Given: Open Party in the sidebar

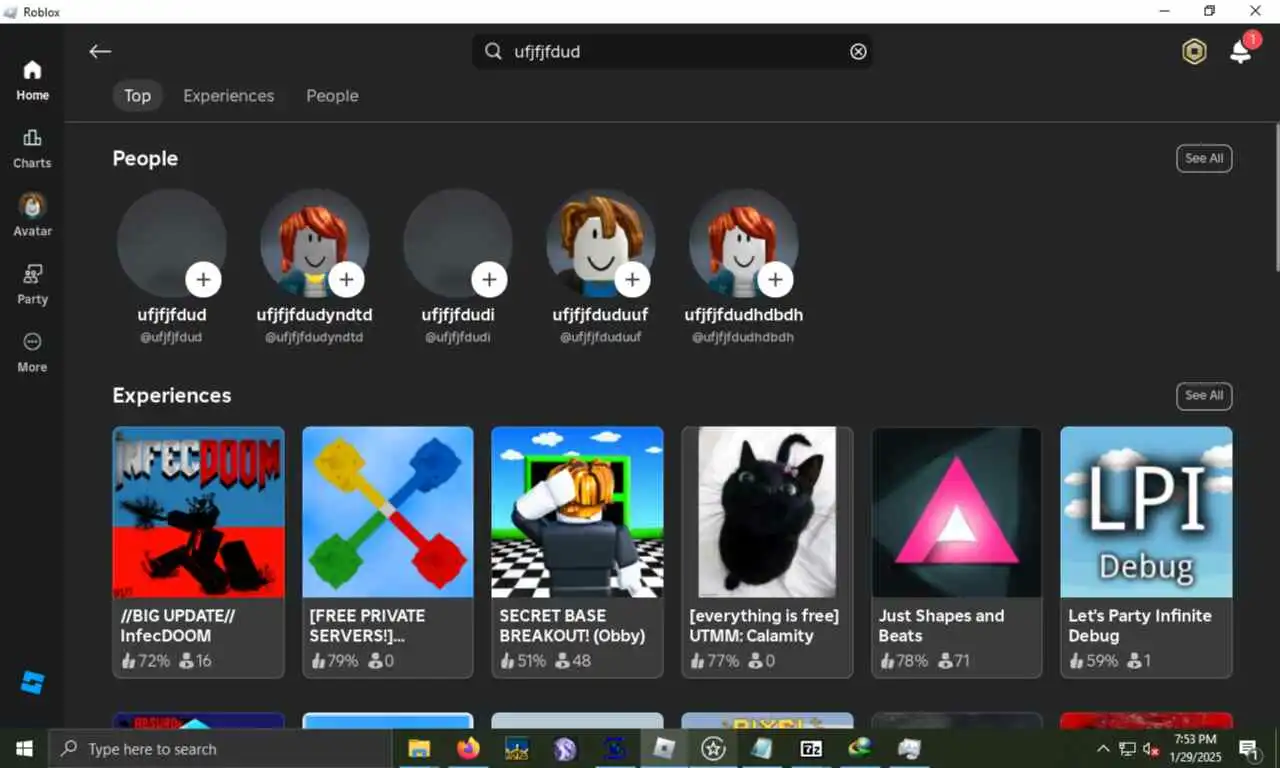Looking at the screenshot, I should click(x=32, y=285).
